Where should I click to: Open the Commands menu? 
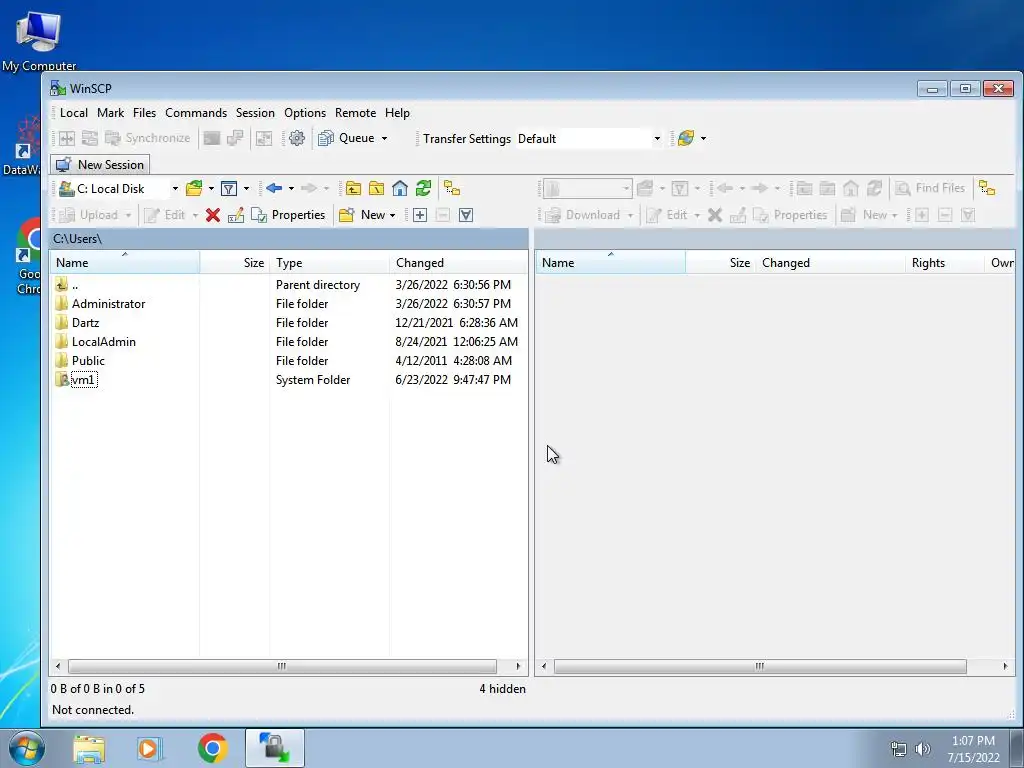point(196,113)
